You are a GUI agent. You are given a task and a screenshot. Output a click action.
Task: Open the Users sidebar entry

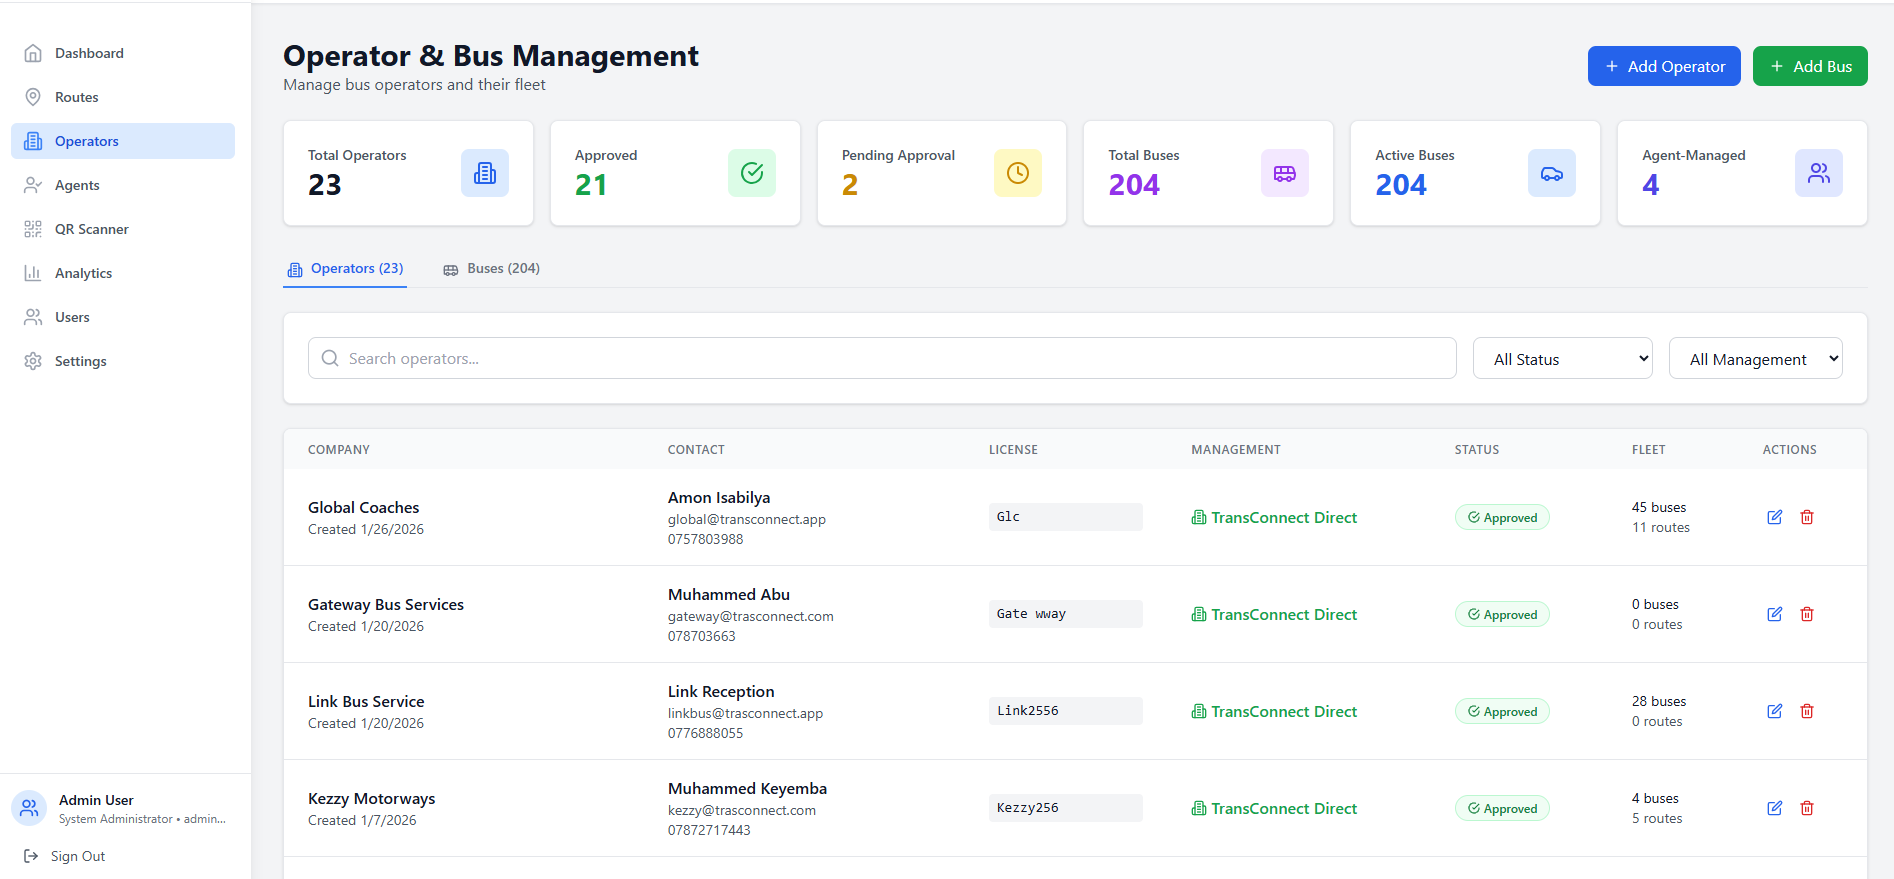click(123, 317)
